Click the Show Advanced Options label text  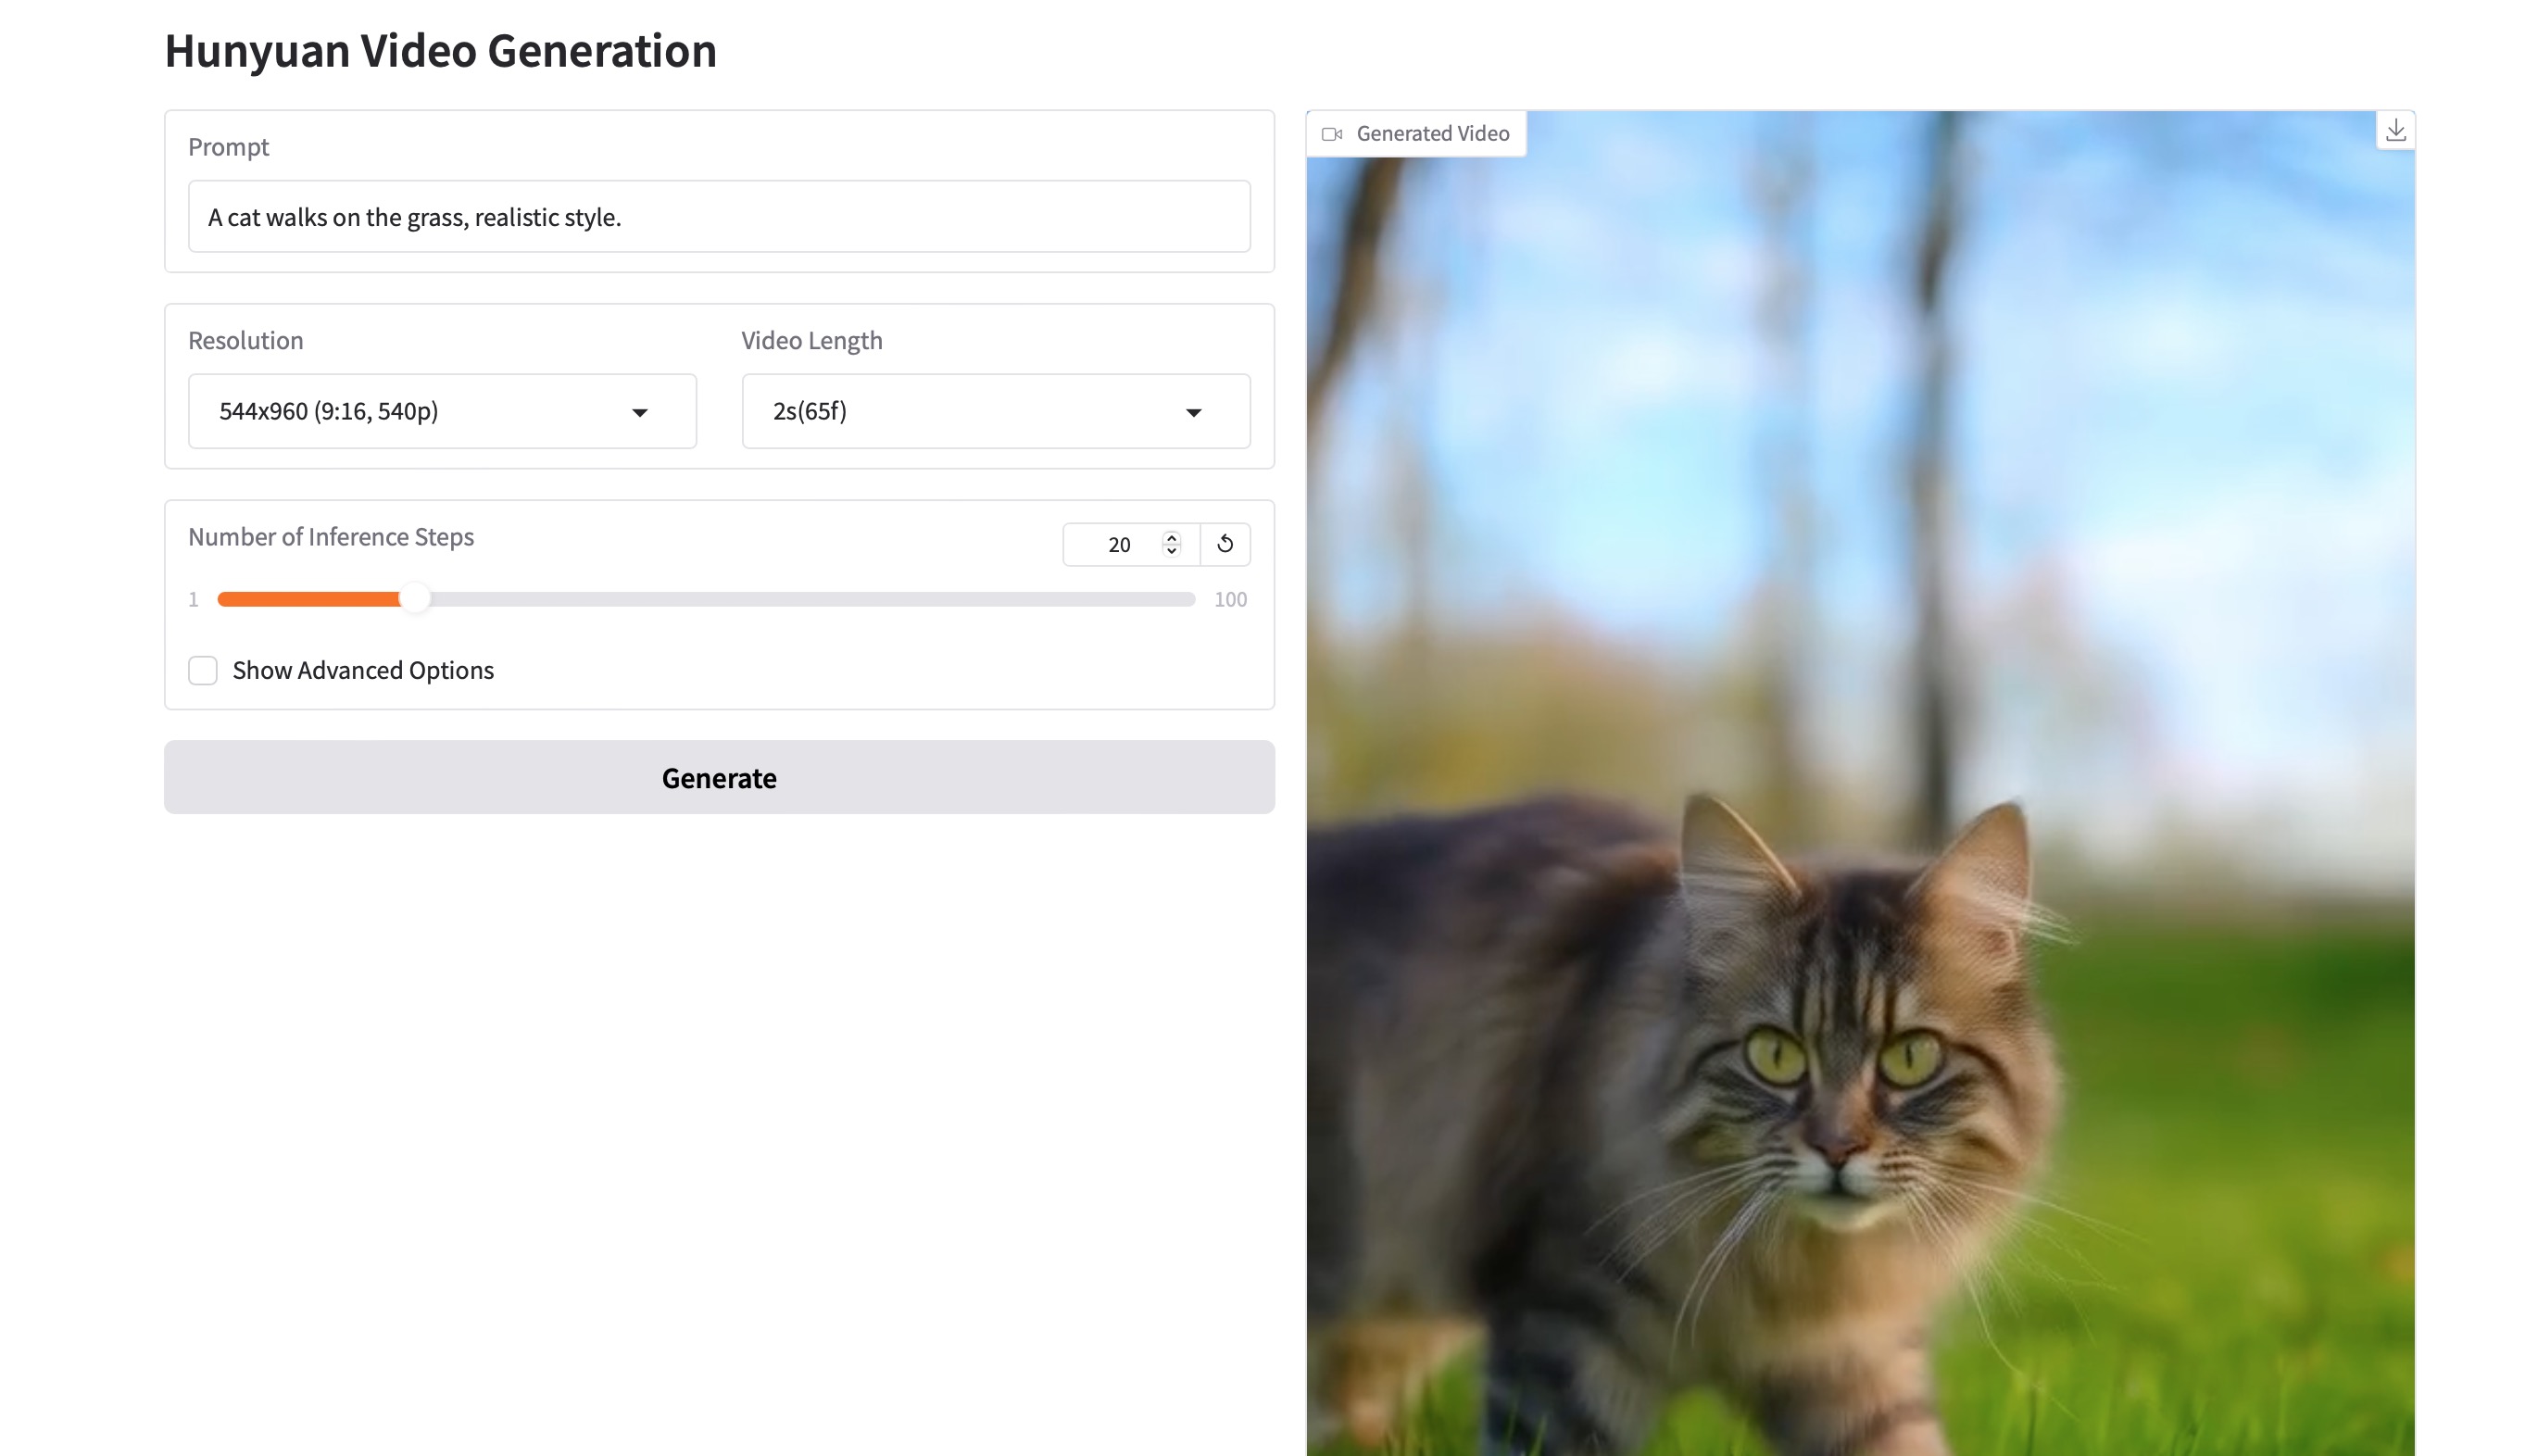[363, 670]
